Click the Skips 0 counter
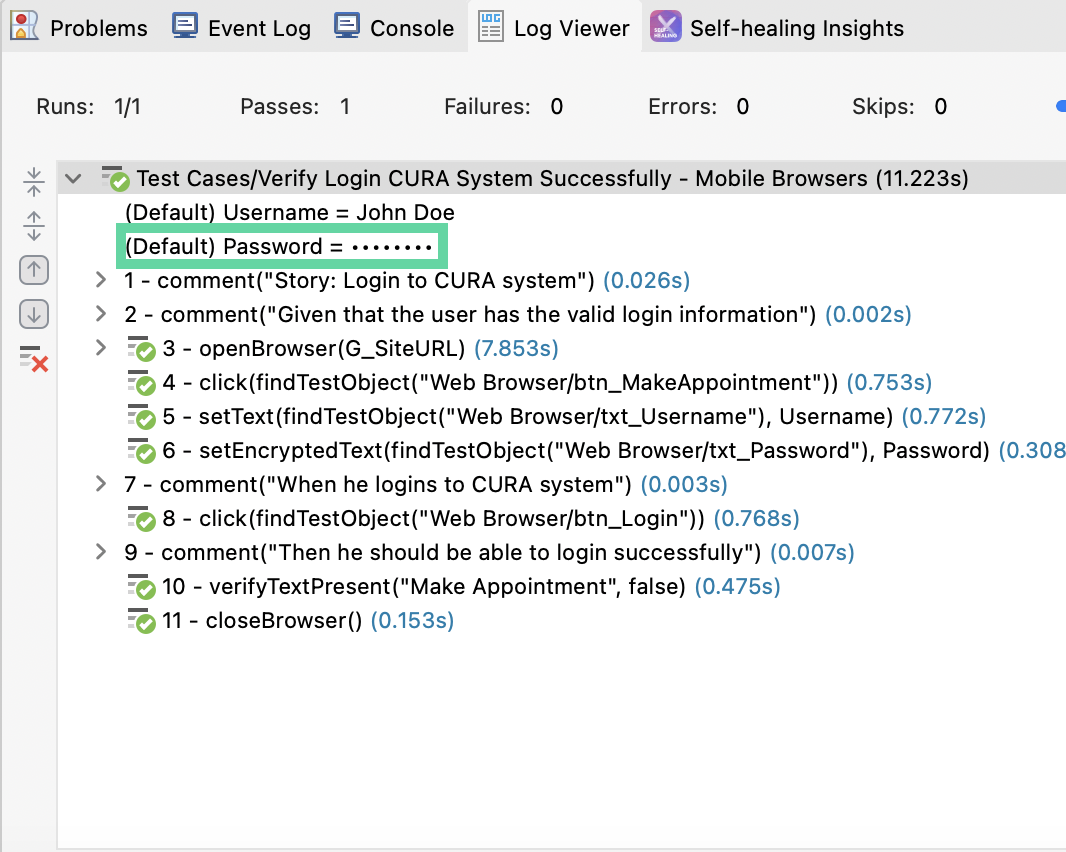 tap(899, 107)
